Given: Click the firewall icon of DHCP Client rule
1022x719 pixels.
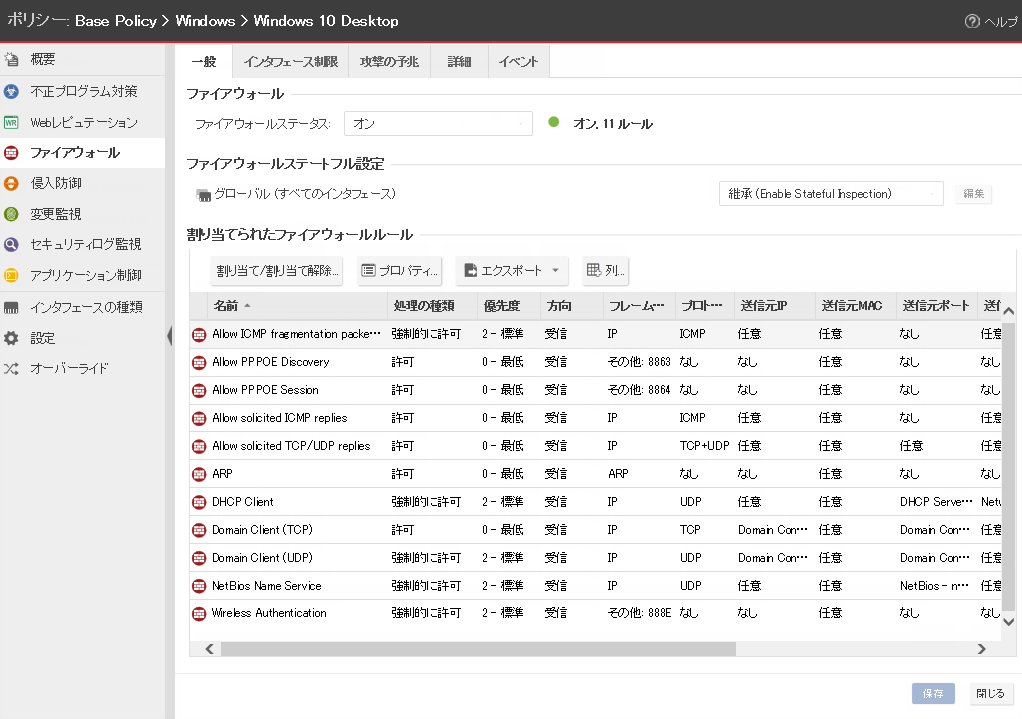Looking at the screenshot, I should [x=199, y=502].
